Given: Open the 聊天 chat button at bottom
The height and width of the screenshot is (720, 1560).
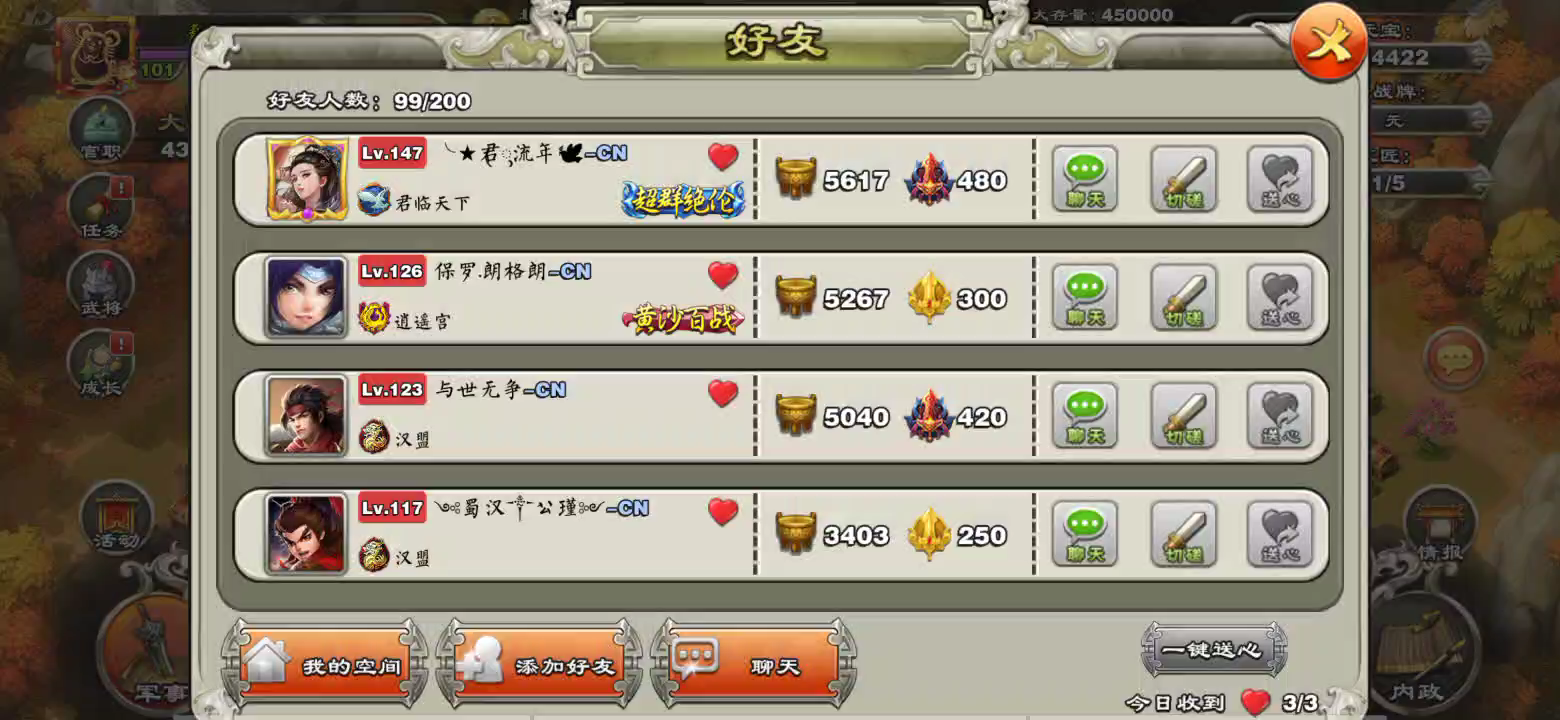Looking at the screenshot, I should point(753,665).
